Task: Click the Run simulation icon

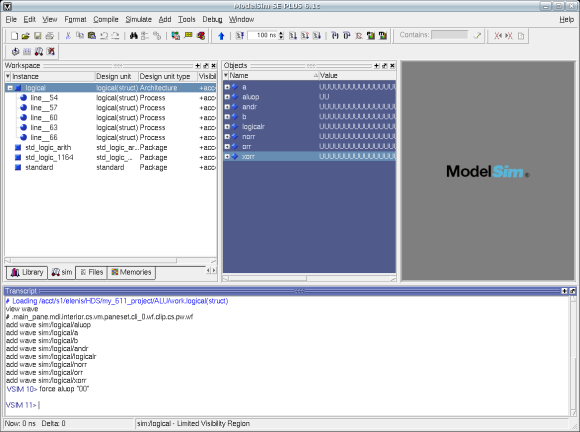Action: 293,36
